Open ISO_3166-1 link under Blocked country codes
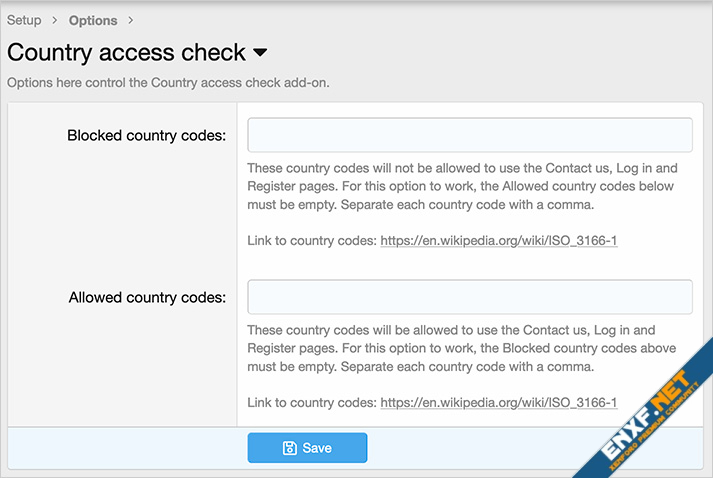Viewport: 713px width, 478px height. point(499,241)
